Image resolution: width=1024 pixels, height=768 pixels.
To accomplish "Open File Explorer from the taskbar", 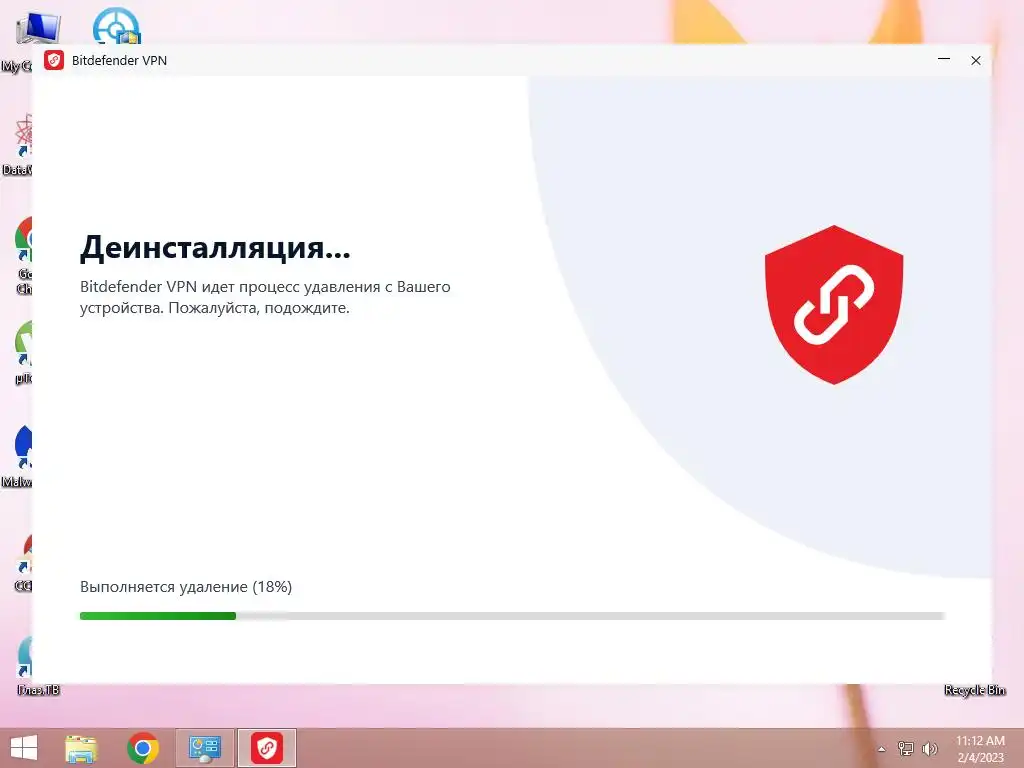I will click(x=82, y=748).
